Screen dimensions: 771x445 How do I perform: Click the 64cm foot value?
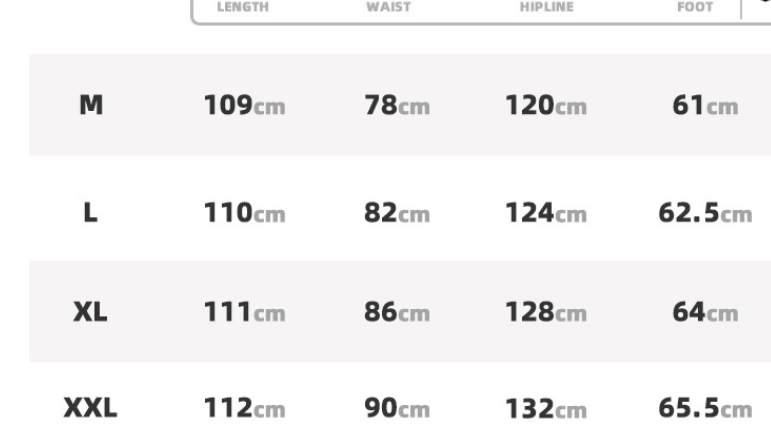(706, 312)
